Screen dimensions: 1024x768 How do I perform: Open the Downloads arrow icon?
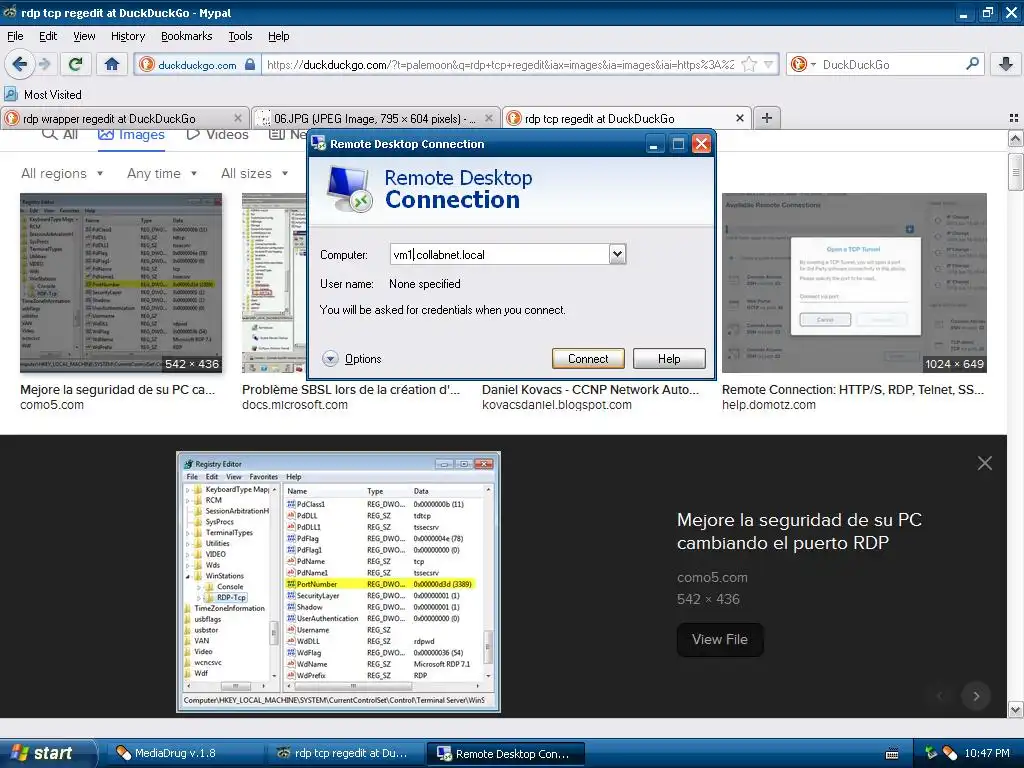pos(1006,64)
